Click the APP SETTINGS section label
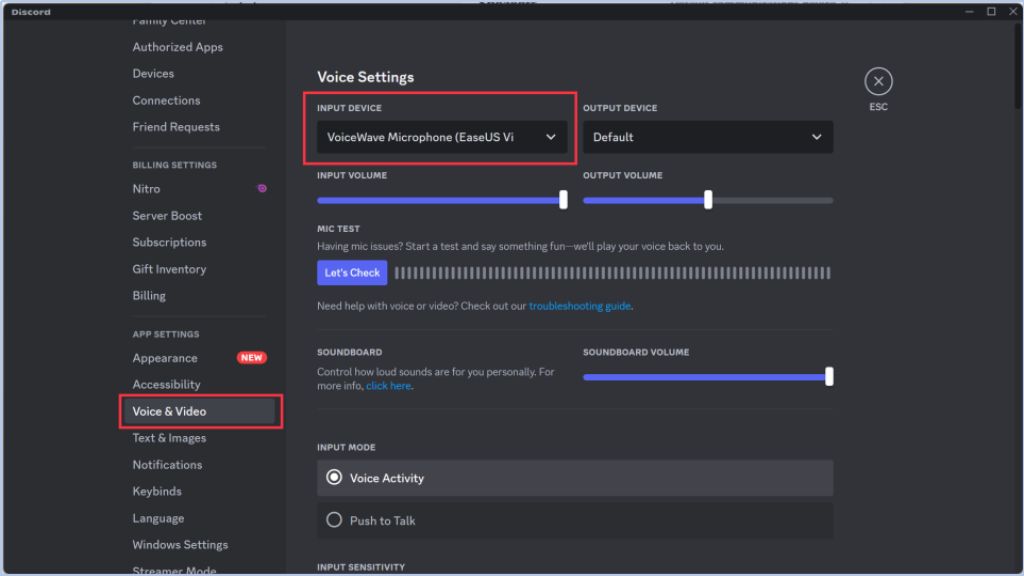 coord(166,334)
